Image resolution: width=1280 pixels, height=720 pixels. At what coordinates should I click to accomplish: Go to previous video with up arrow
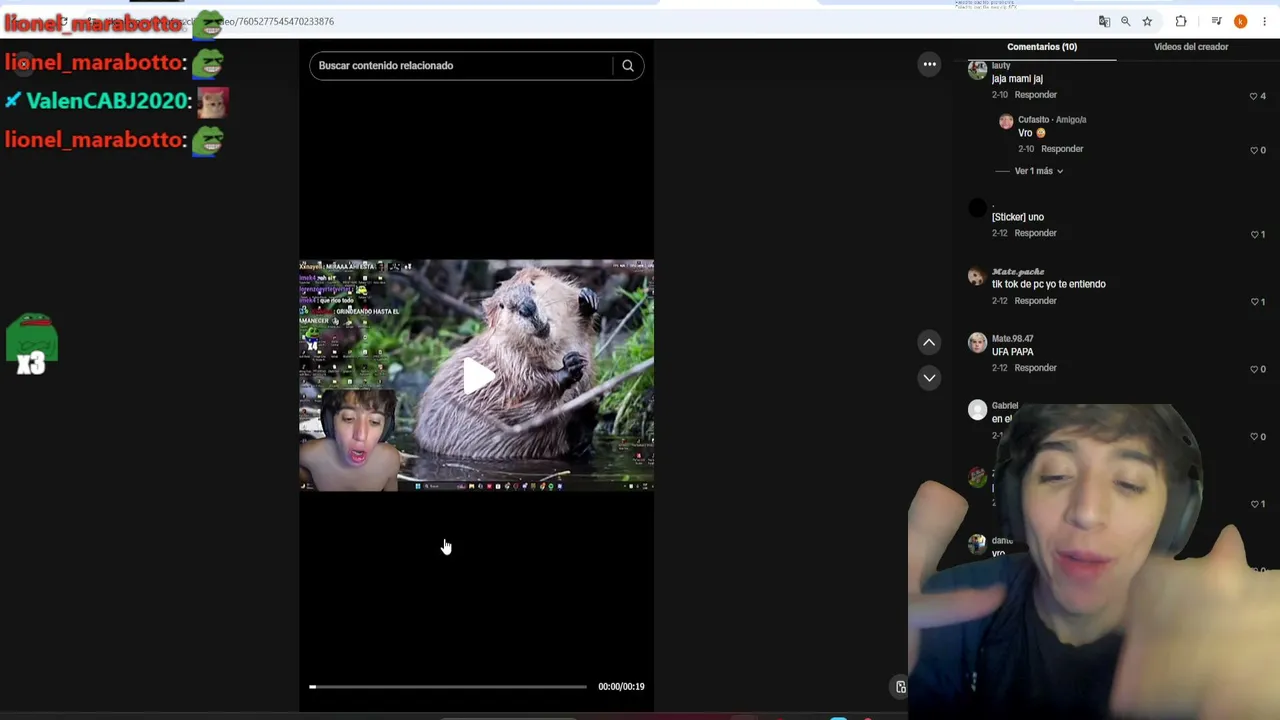[x=929, y=343]
